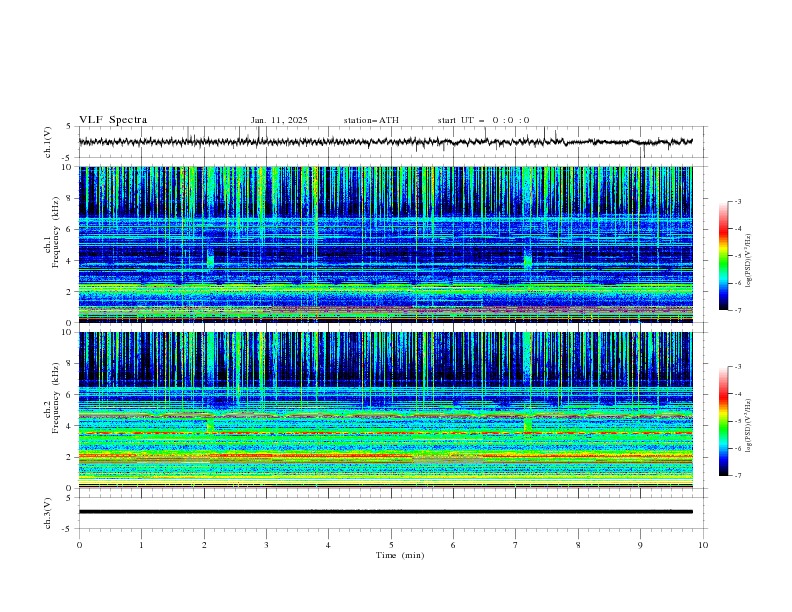The height and width of the screenshot is (612, 792).
Task: Click the upper PSD color scale bar
Action: (723, 256)
